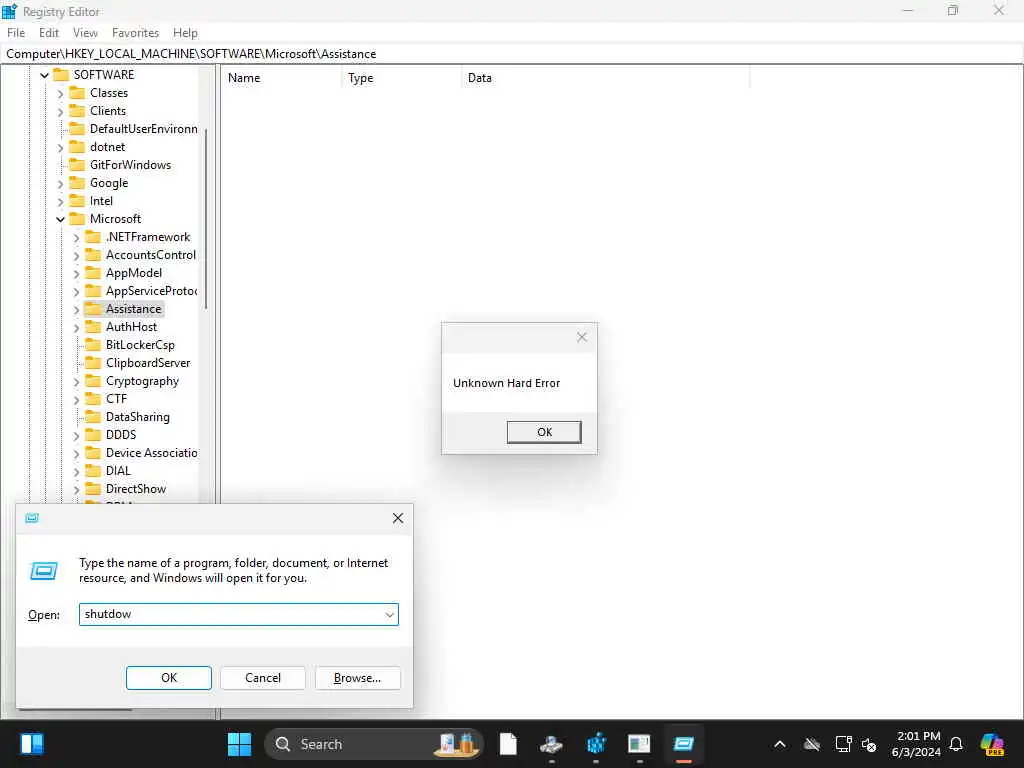
Task: Expand the Clients key
Action: coord(60,112)
